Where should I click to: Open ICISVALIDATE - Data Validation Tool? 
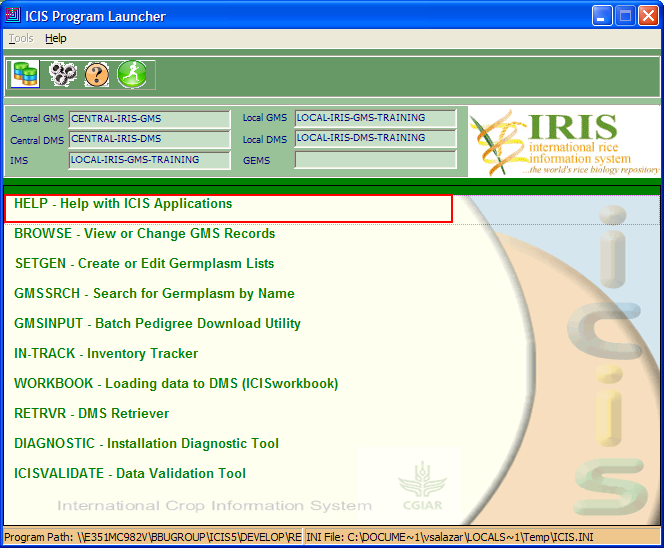coord(130,473)
